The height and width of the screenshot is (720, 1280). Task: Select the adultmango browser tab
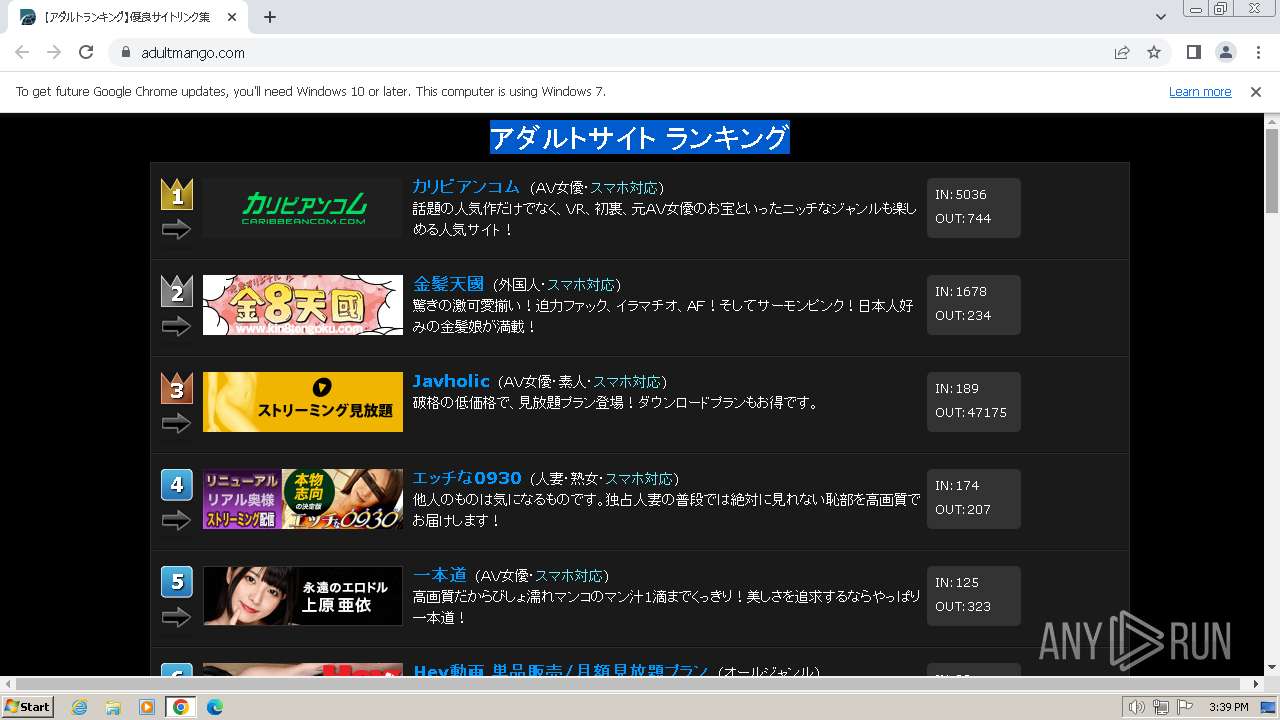click(x=128, y=17)
